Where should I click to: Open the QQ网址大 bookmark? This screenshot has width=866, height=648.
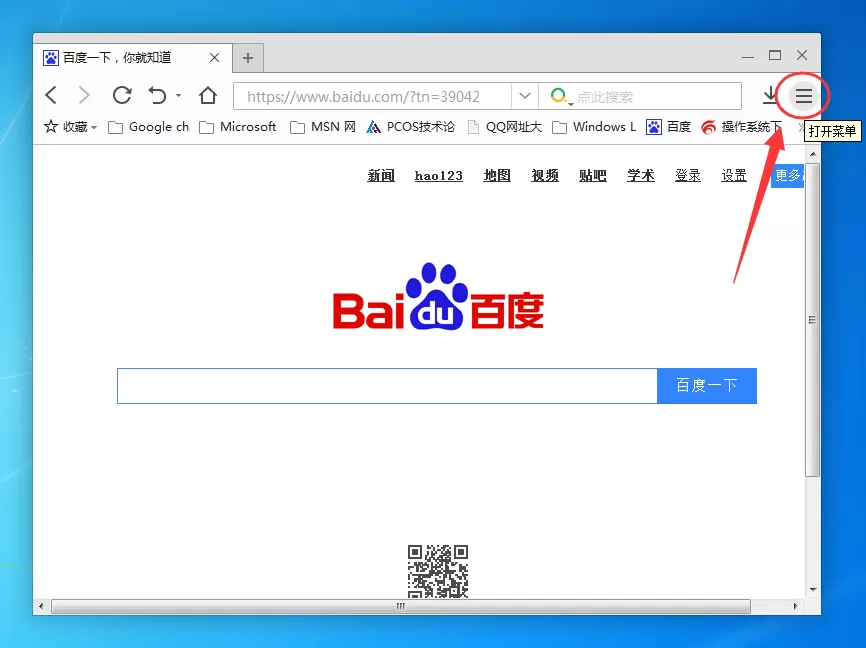504,127
